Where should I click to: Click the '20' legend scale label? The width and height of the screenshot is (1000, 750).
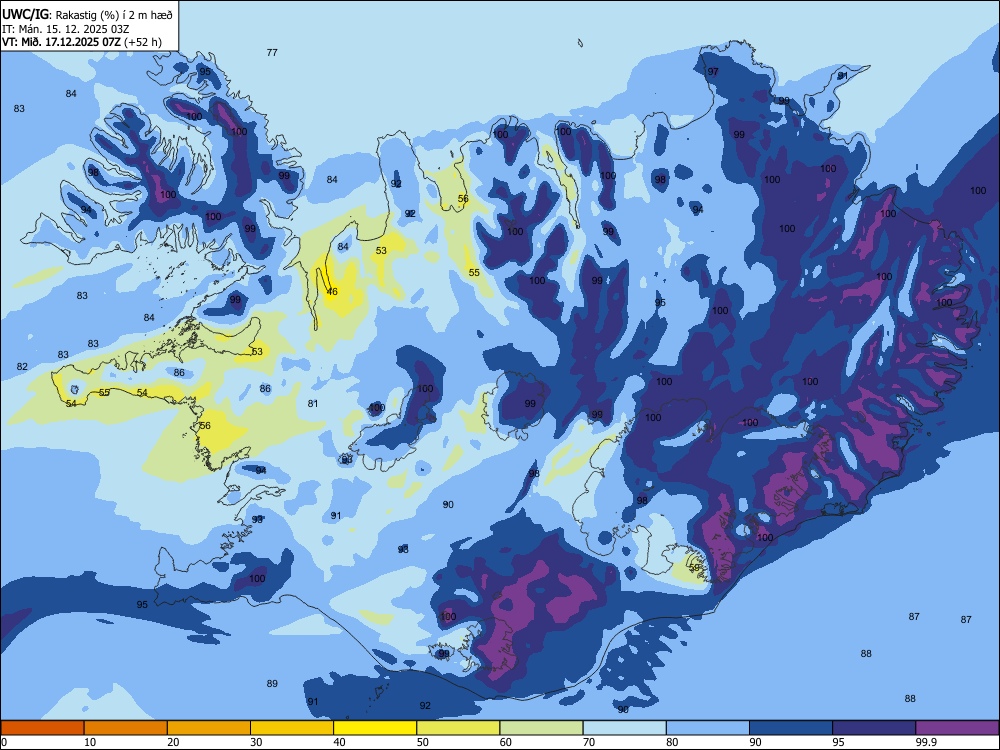pyautogui.click(x=173, y=742)
